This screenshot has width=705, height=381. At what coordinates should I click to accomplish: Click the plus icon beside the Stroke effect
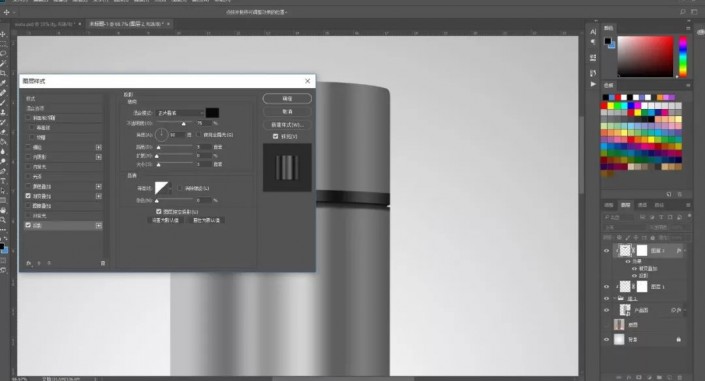pos(98,147)
